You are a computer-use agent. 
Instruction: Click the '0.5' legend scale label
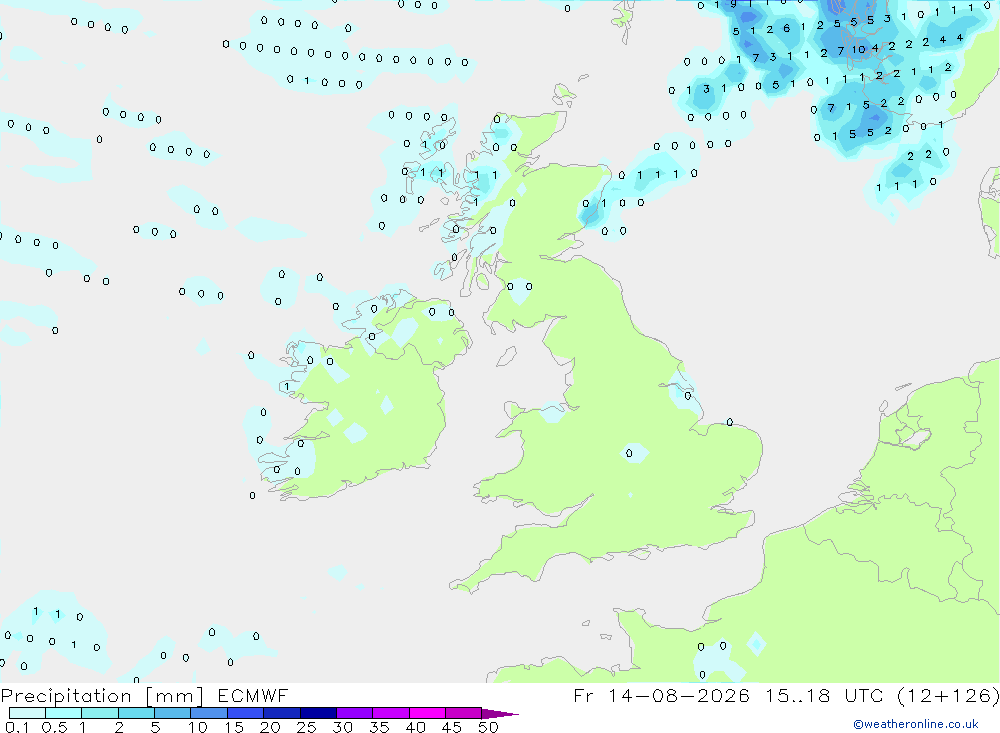coord(55,727)
